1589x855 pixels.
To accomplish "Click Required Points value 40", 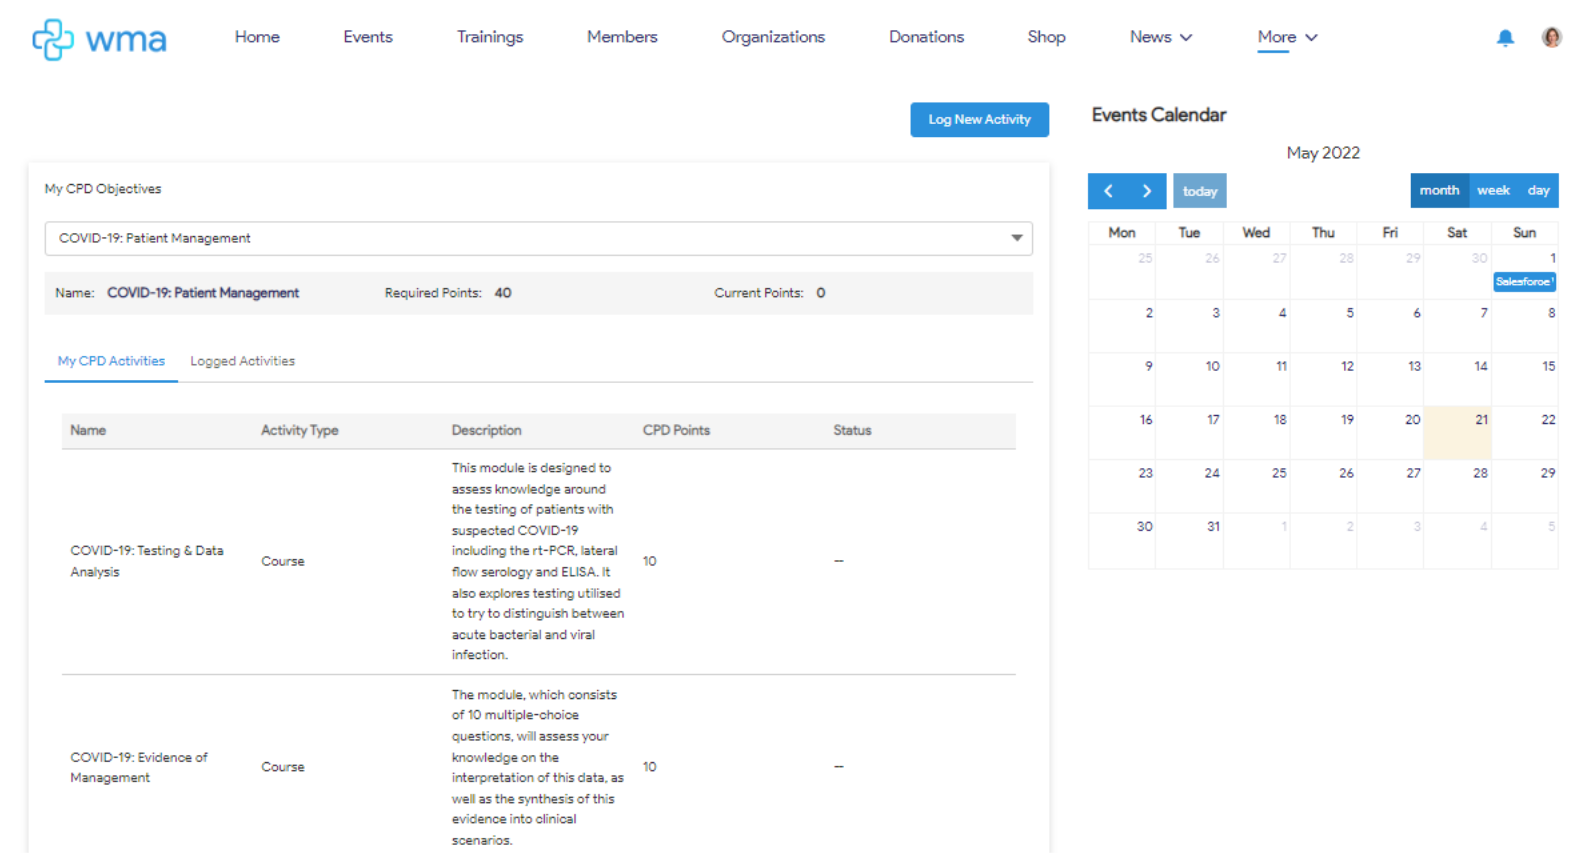I will click(x=503, y=293).
